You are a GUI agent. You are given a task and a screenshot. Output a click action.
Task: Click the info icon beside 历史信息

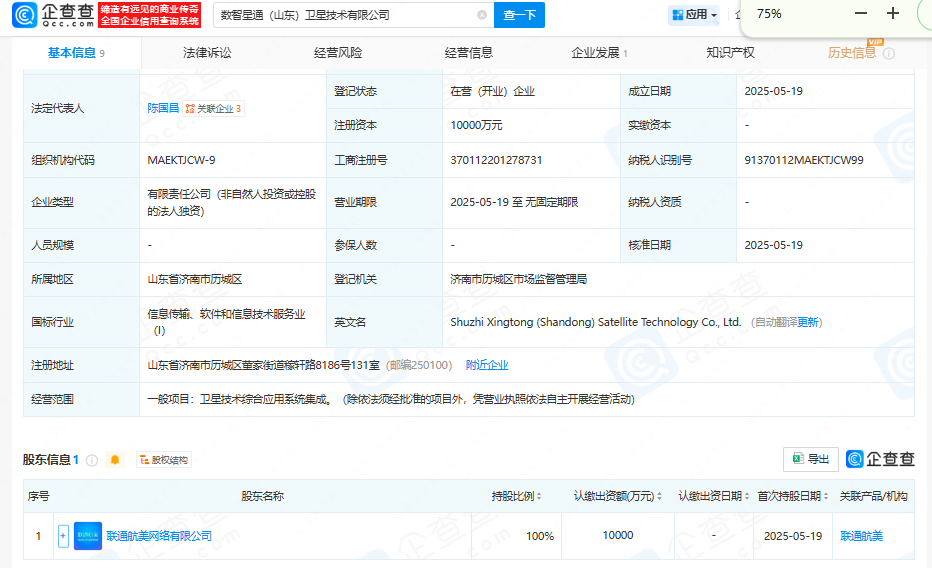889,53
